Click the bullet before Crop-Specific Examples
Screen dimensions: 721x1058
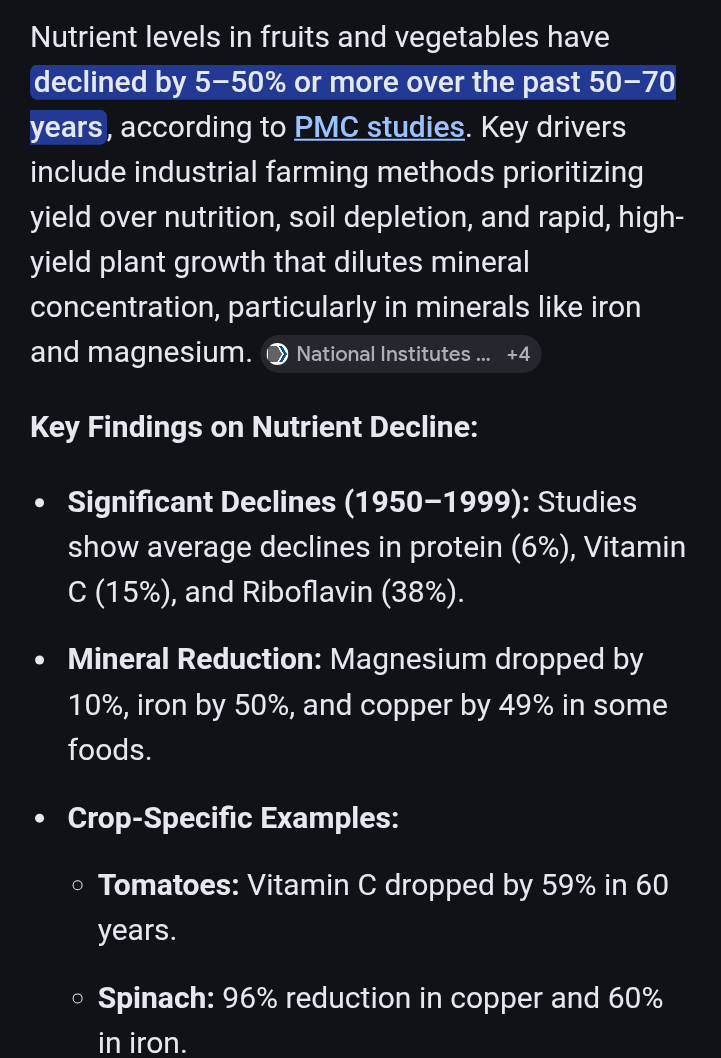40,819
